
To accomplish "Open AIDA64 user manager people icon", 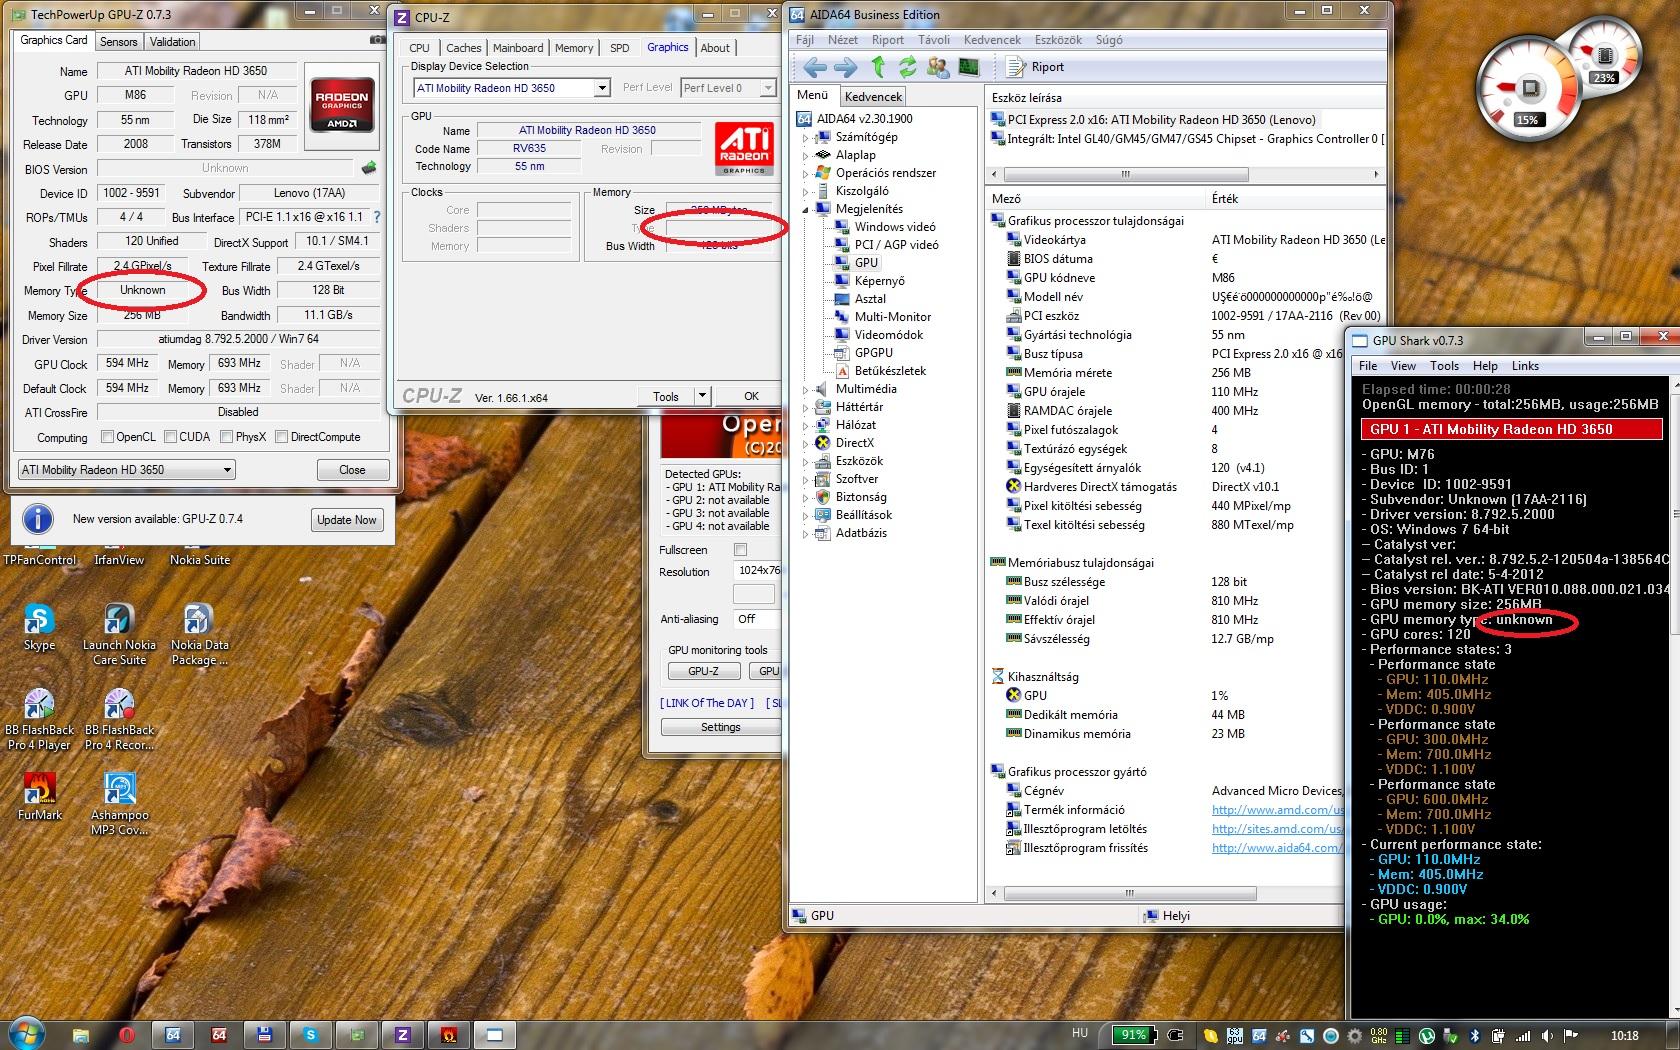I will click(938, 67).
